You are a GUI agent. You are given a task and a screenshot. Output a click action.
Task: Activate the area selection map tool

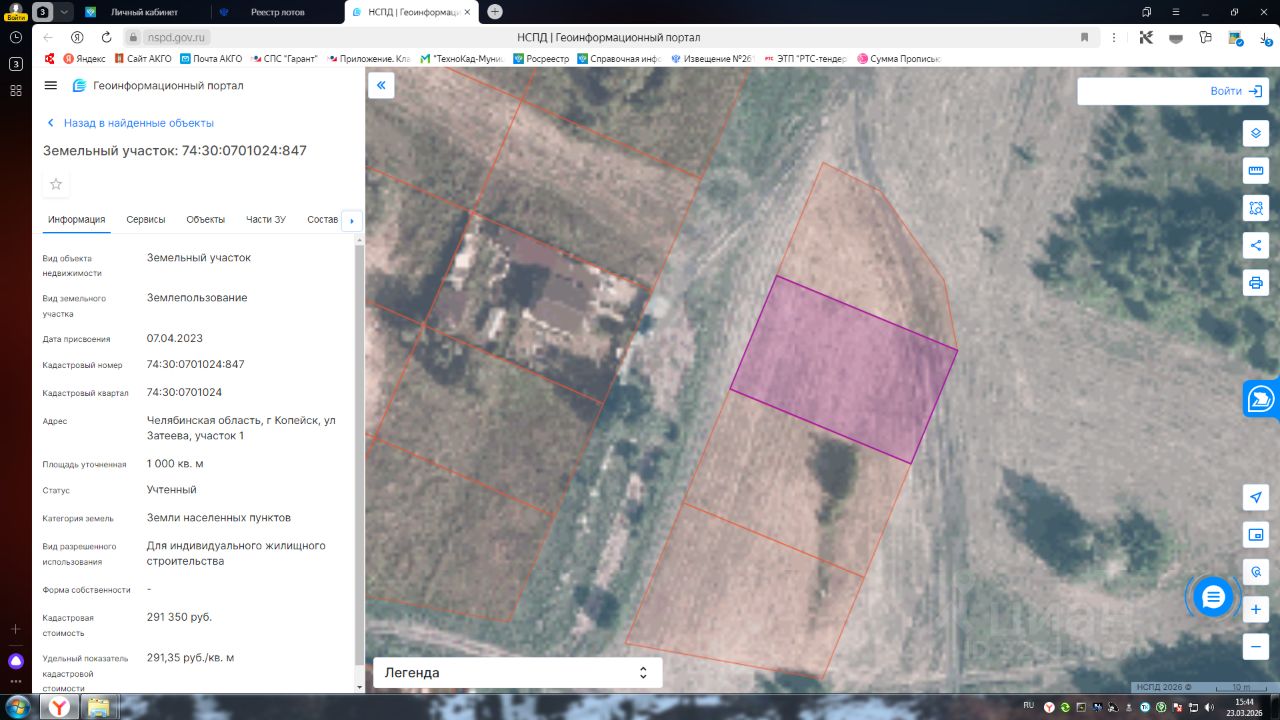point(1256,208)
